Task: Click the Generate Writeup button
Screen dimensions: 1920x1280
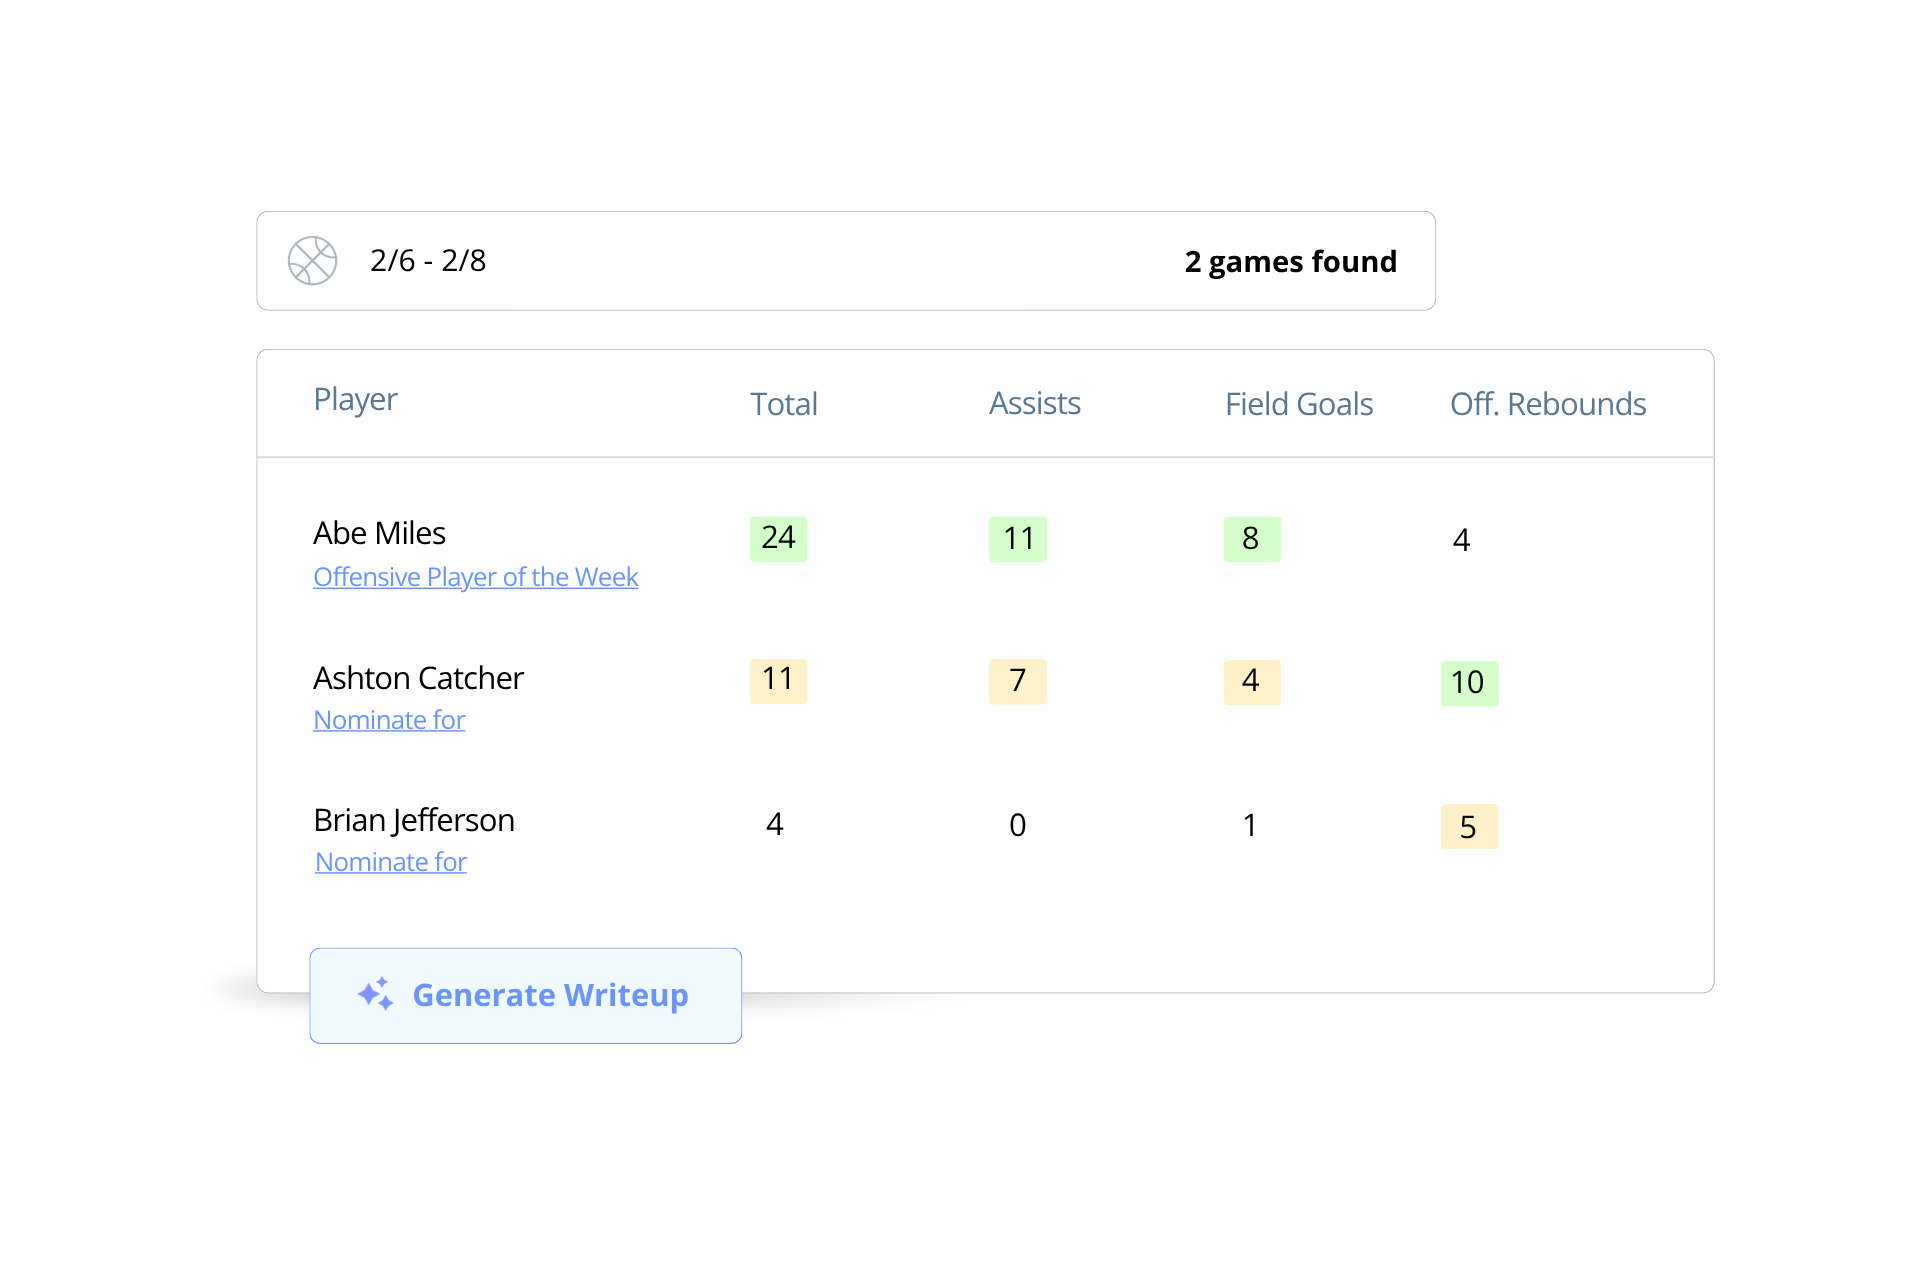Action: tap(526, 996)
